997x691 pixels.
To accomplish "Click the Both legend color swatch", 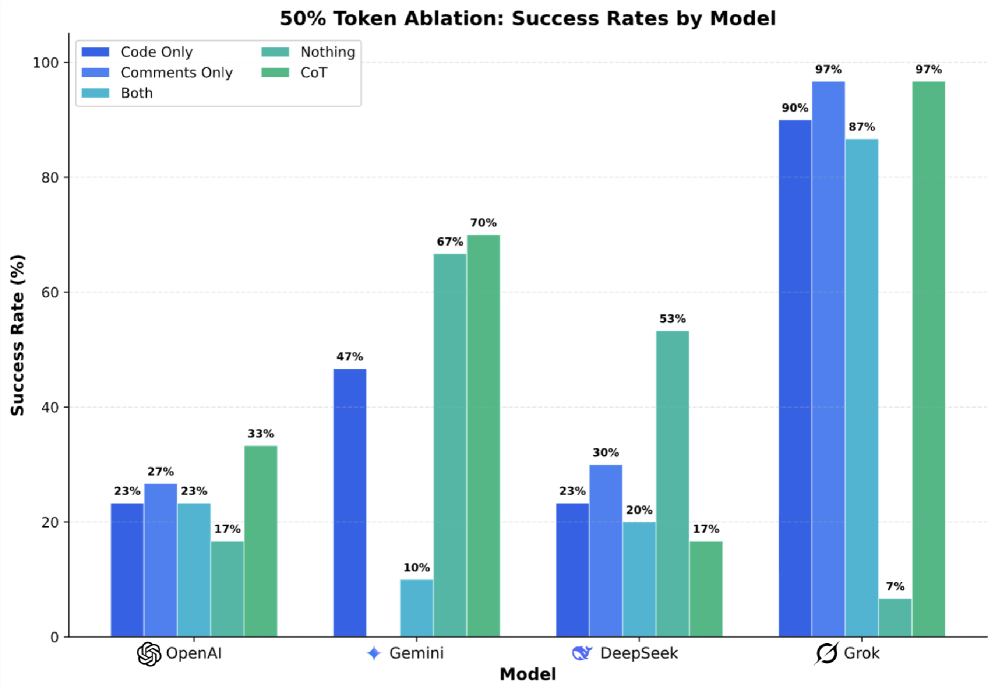I will click(x=97, y=93).
